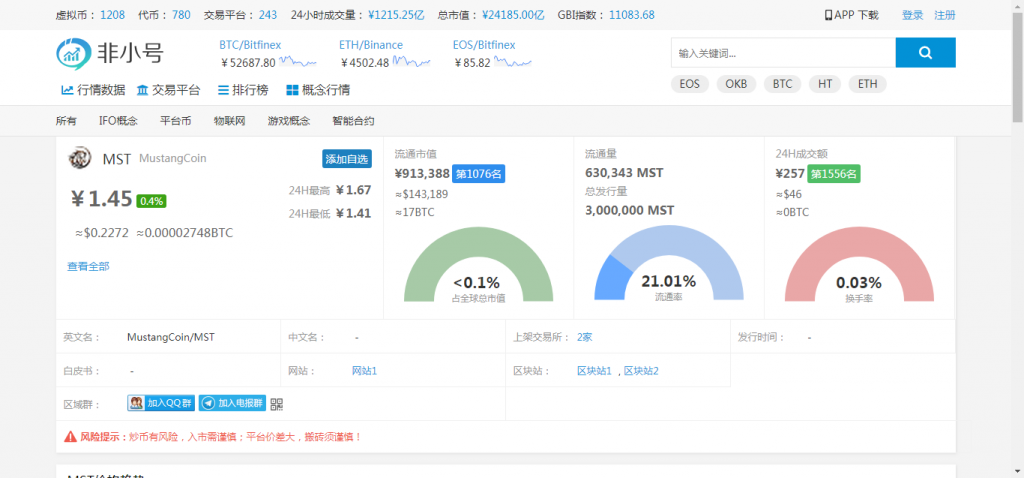Click the 24小时成交量 value ¥1215.25亿
Viewport: 1024px width, 478px height.
396,15
